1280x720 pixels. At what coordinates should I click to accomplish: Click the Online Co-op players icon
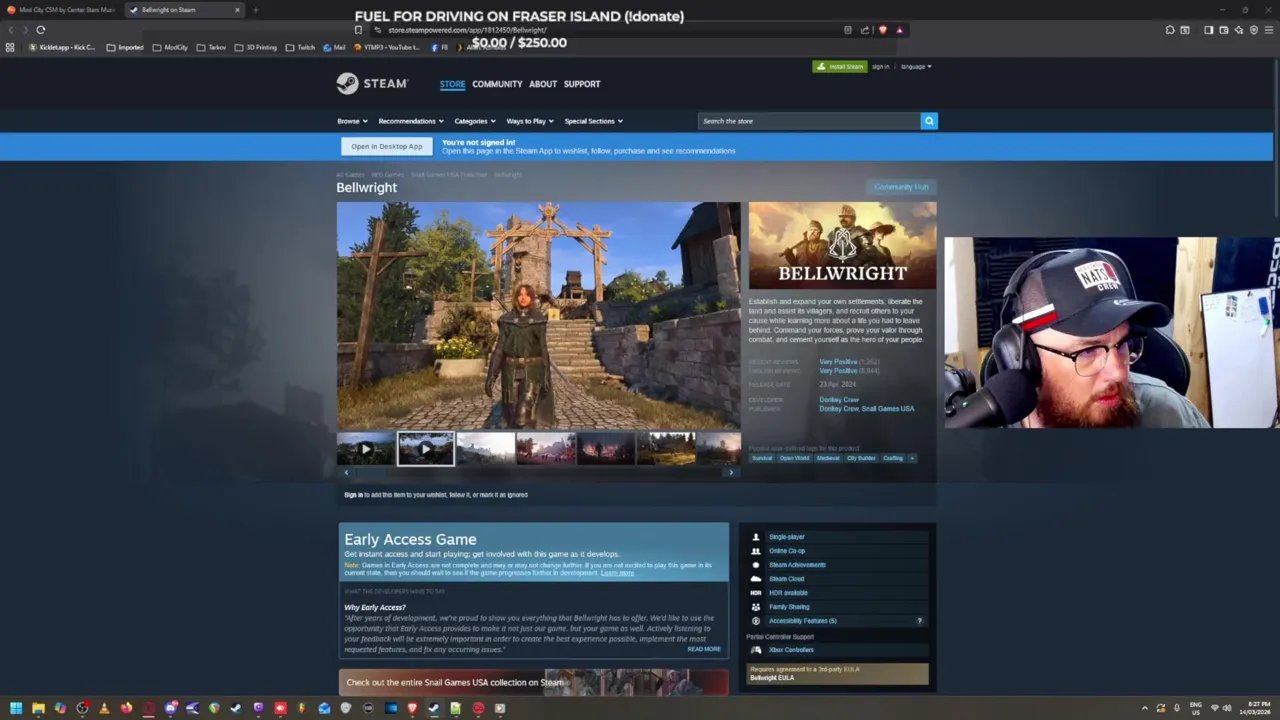tap(756, 551)
